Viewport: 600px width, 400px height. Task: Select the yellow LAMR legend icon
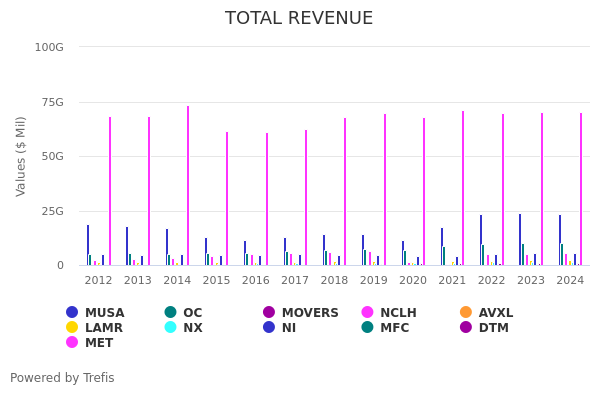tap(72, 328)
